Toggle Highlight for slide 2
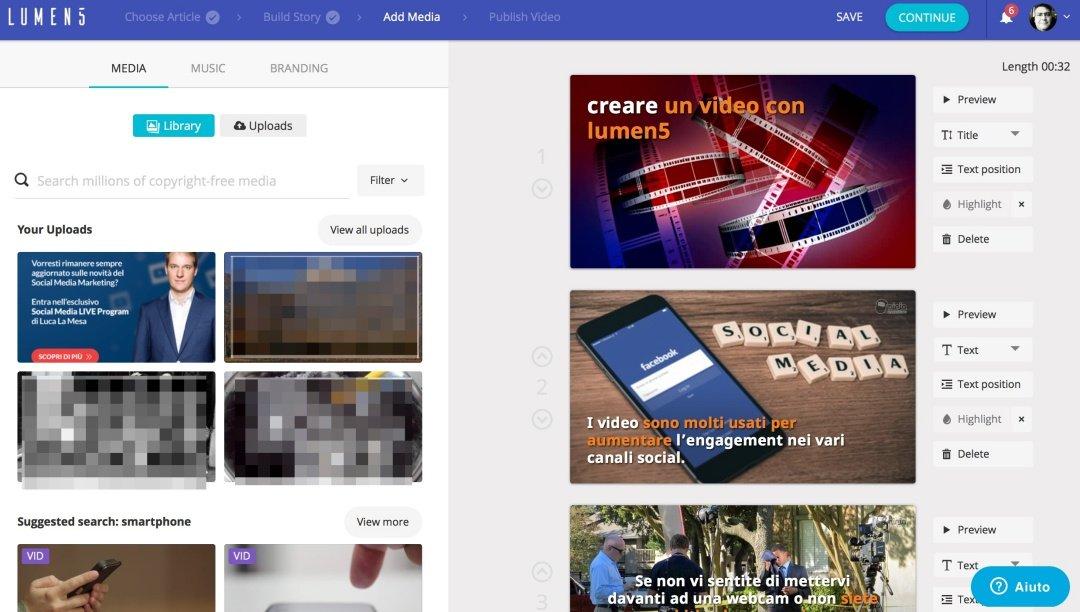This screenshot has height=612, width=1080. [x=972, y=419]
